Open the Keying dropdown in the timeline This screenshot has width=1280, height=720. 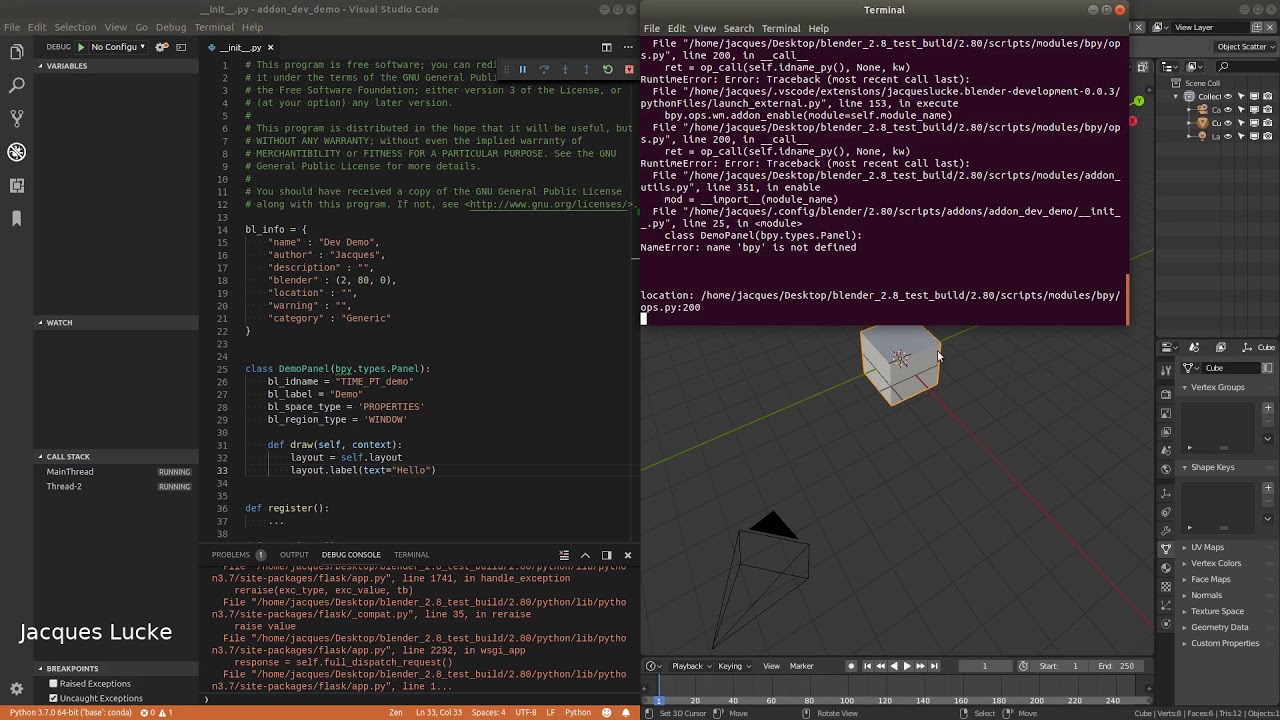[x=733, y=666]
